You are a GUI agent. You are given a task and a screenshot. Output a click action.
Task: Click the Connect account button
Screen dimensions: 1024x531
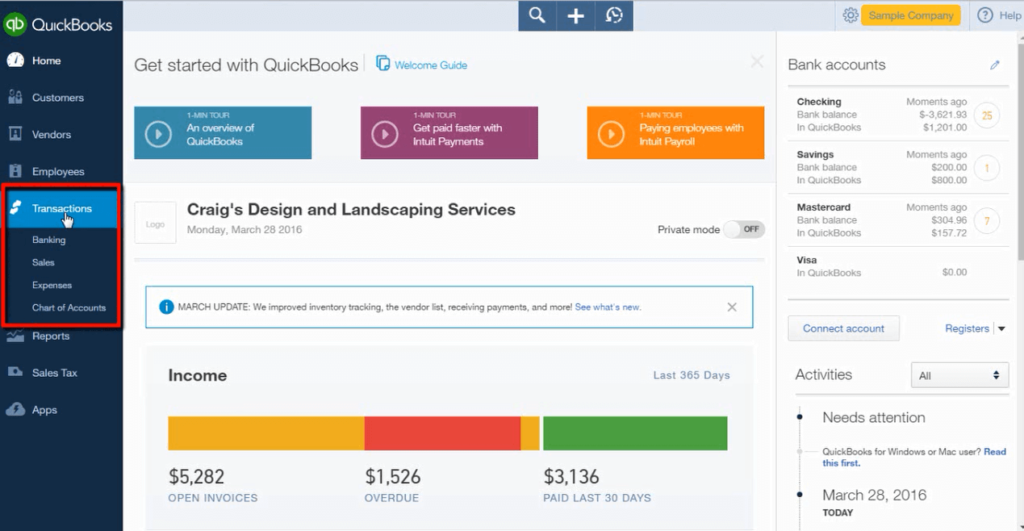(x=843, y=329)
